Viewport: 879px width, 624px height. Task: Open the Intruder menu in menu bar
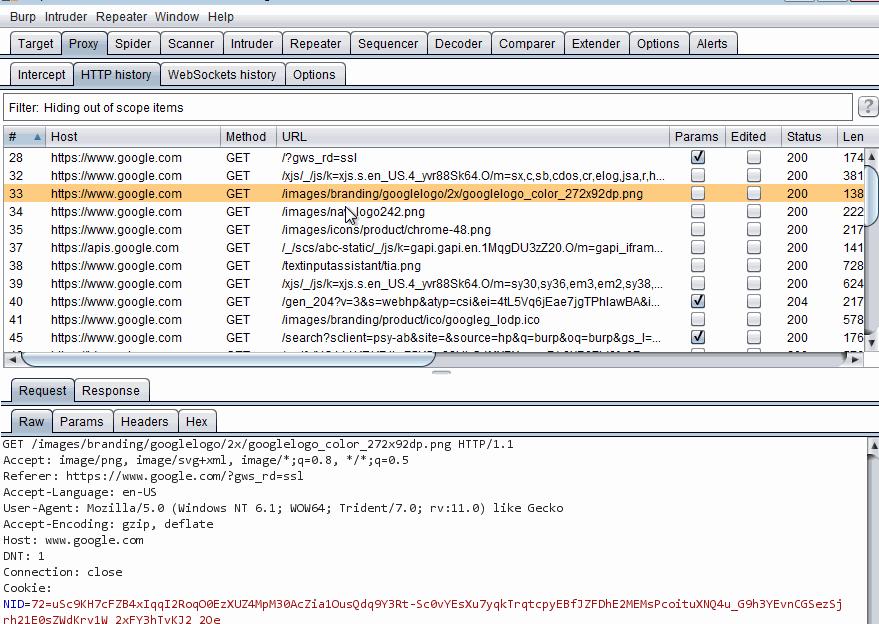point(65,16)
